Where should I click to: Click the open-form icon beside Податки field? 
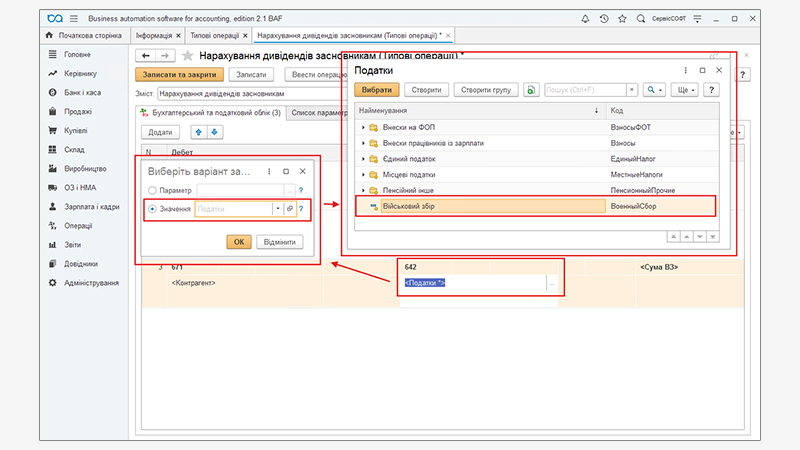click(x=289, y=208)
